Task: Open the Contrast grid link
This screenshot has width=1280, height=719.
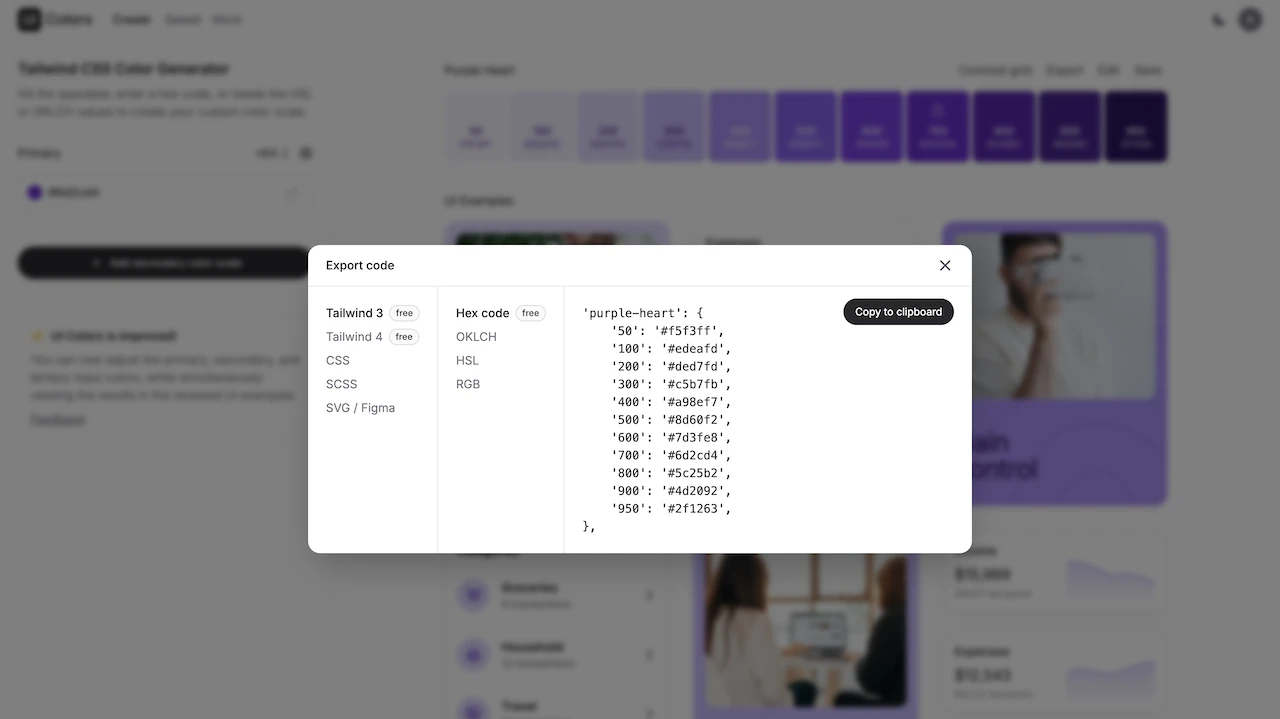Action: coord(994,70)
